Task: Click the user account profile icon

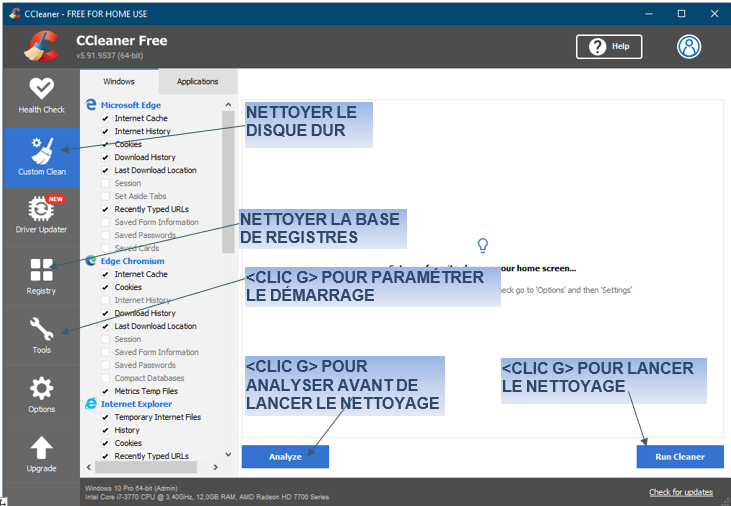Action: pyautogui.click(x=689, y=47)
